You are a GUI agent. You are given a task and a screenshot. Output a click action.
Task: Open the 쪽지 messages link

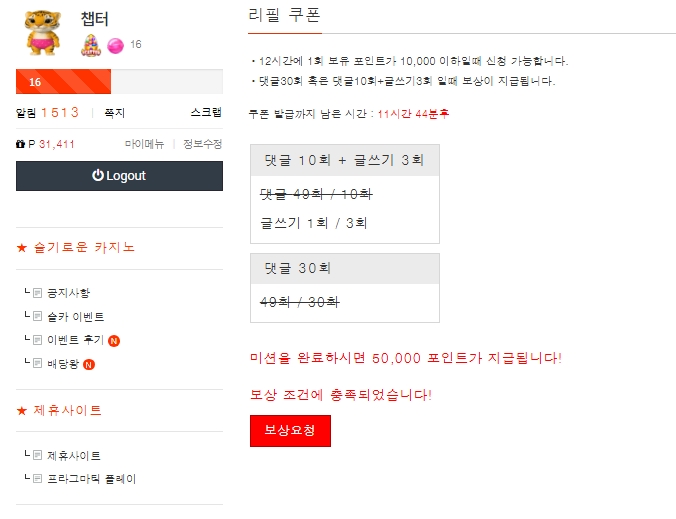pyautogui.click(x=114, y=113)
